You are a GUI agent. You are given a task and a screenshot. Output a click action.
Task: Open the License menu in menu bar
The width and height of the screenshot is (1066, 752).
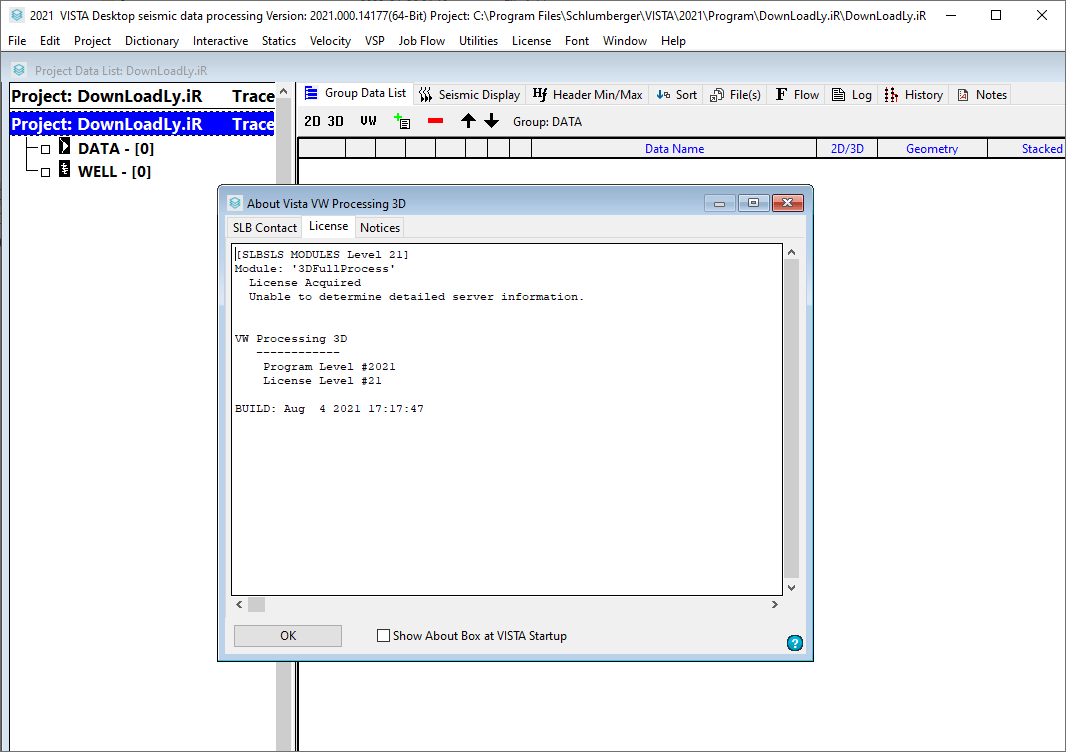pos(531,41)
